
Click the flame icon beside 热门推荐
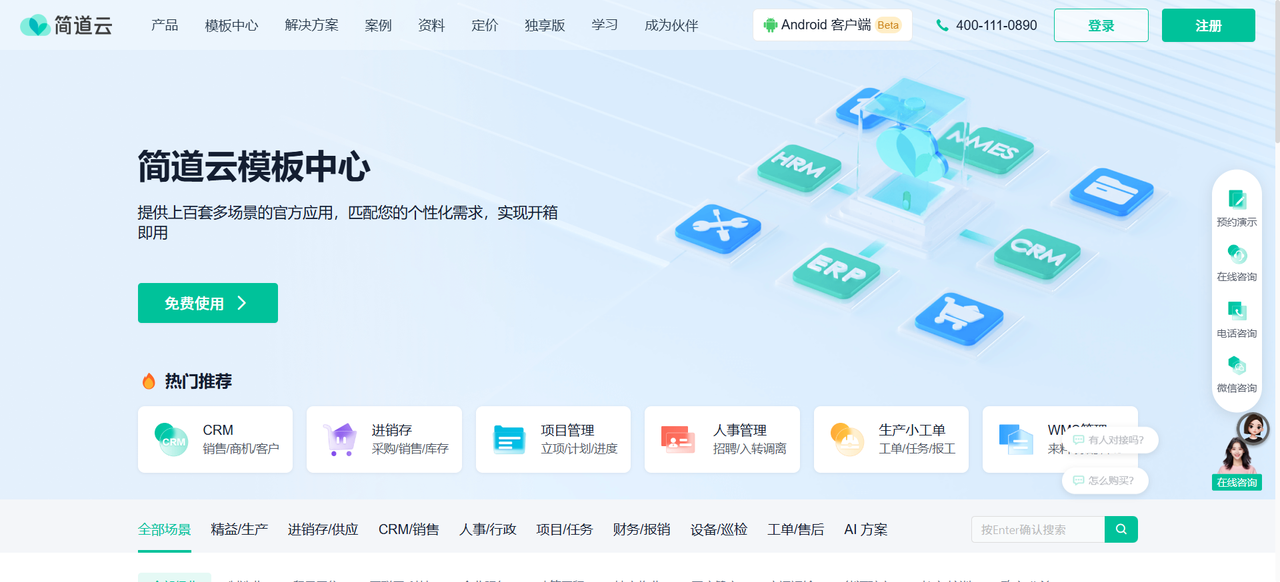[x=149, y=381]
